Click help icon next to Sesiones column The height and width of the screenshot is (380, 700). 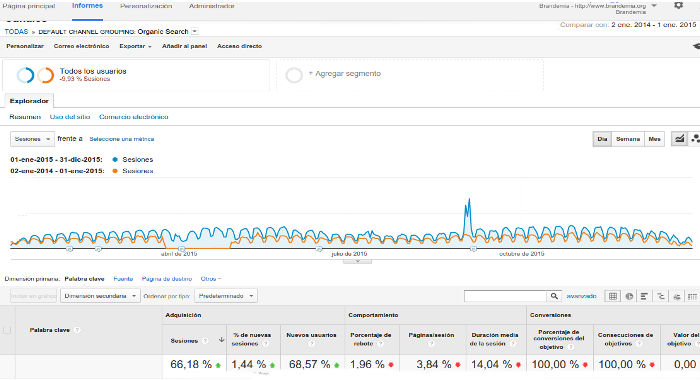205,341
